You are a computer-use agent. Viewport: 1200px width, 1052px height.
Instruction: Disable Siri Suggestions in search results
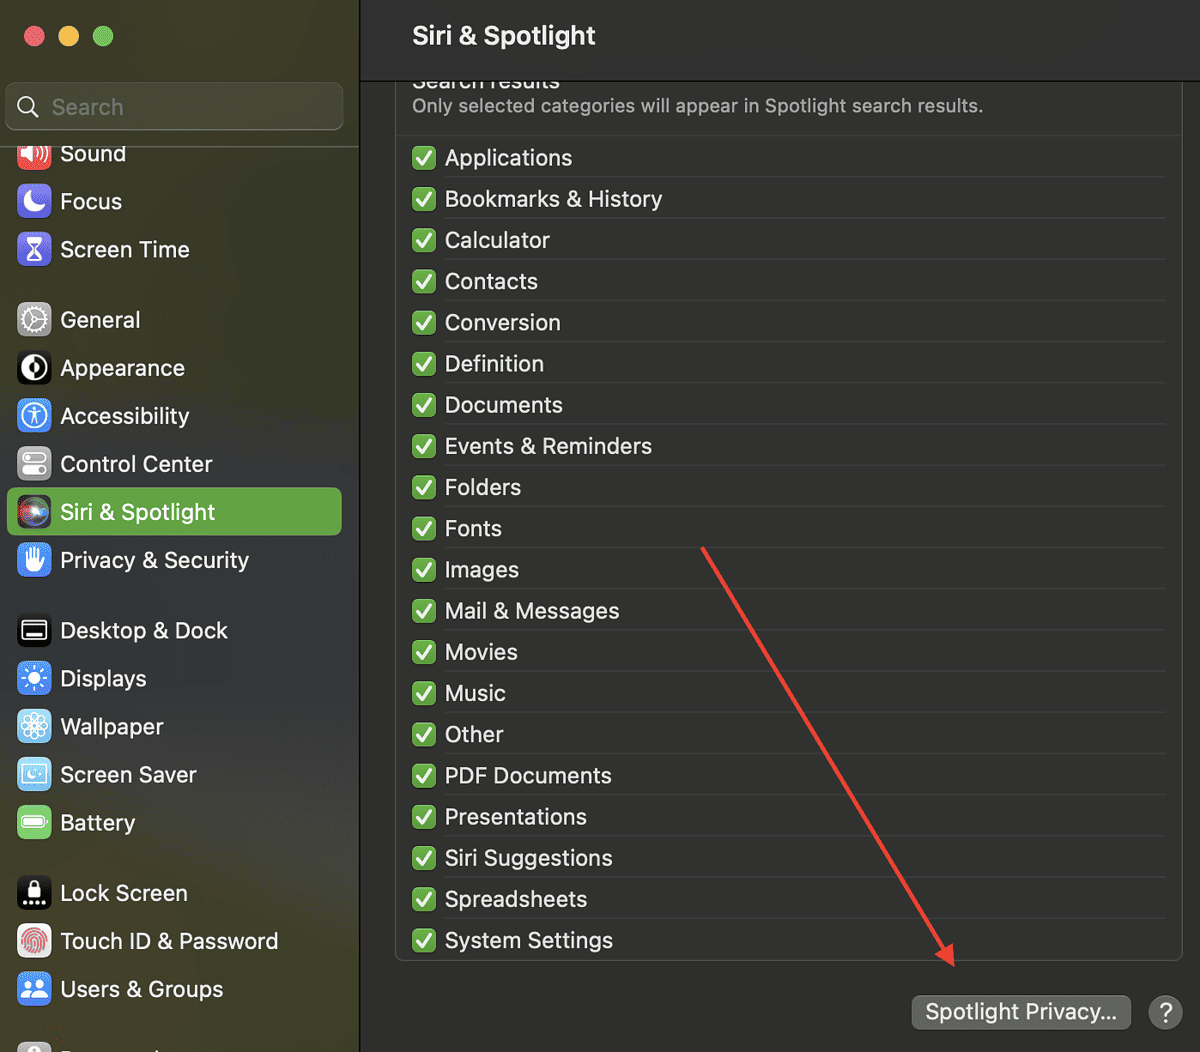[423, 857]
